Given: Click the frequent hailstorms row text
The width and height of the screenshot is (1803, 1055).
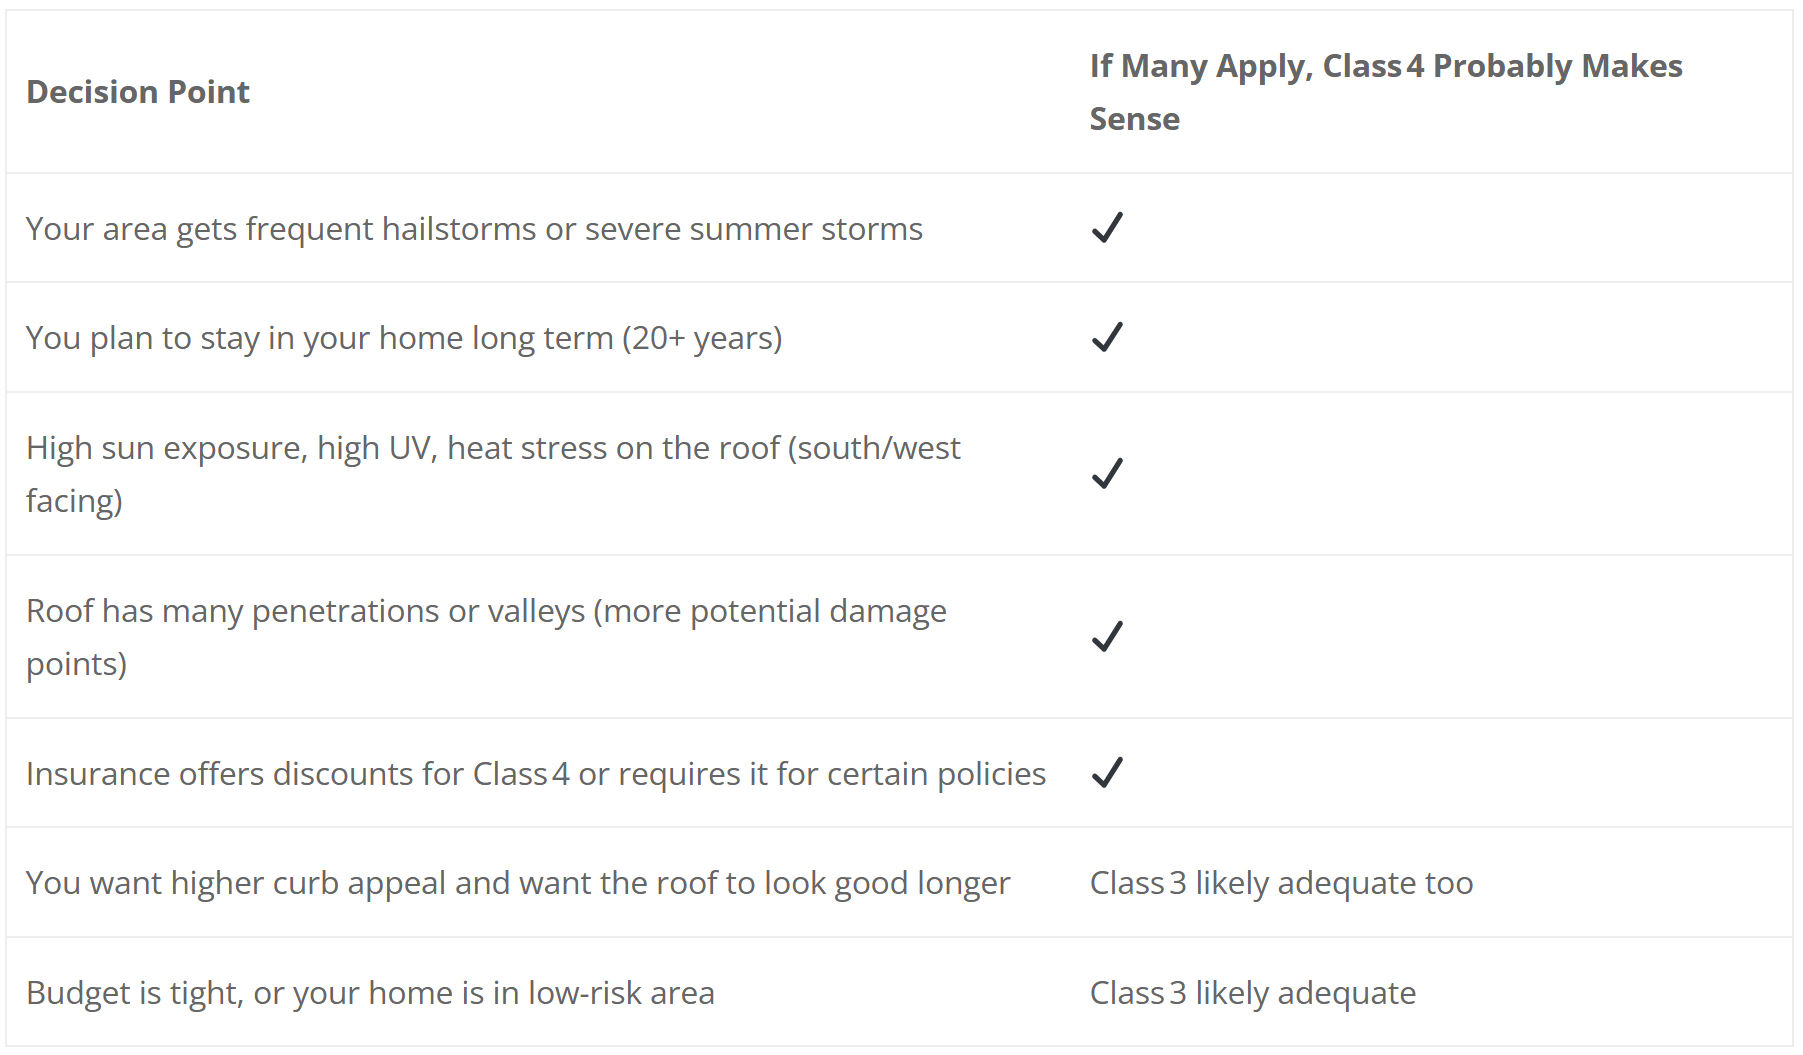Looking at the screenshot, I should [473, 229].
